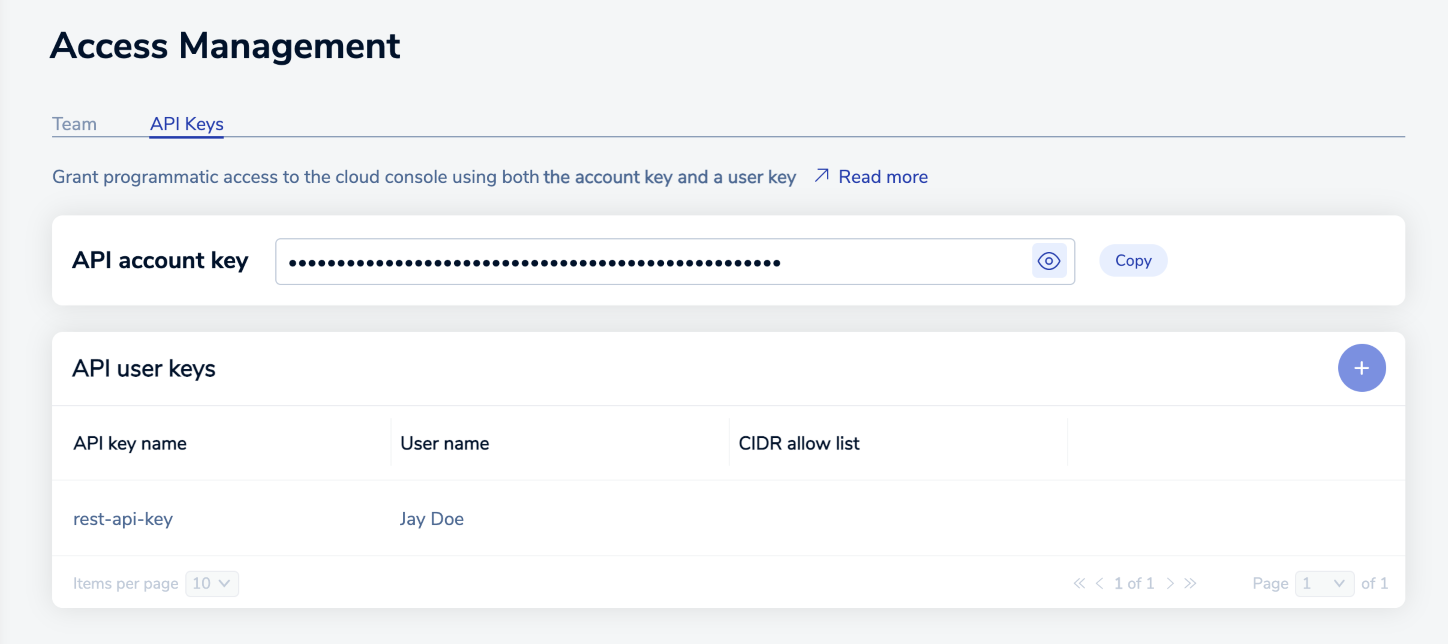Reveal the hidden API account key

(x=1048, y=261)
